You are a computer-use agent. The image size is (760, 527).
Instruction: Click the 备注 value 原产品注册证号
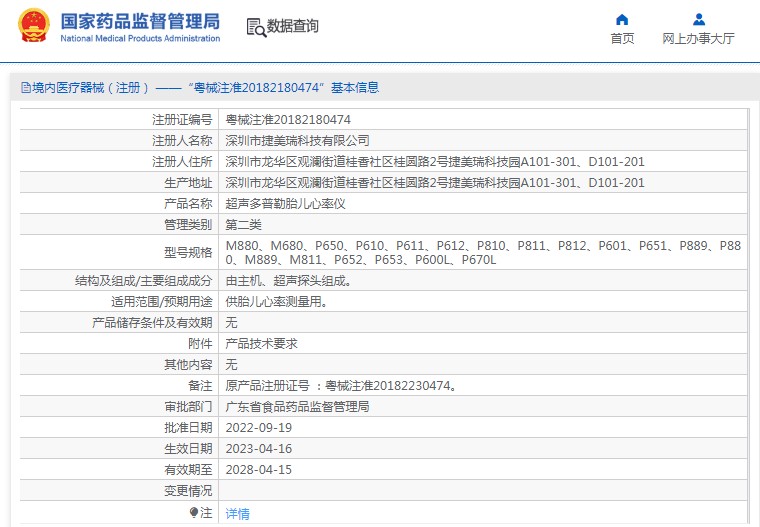click(x=341, y=386)
